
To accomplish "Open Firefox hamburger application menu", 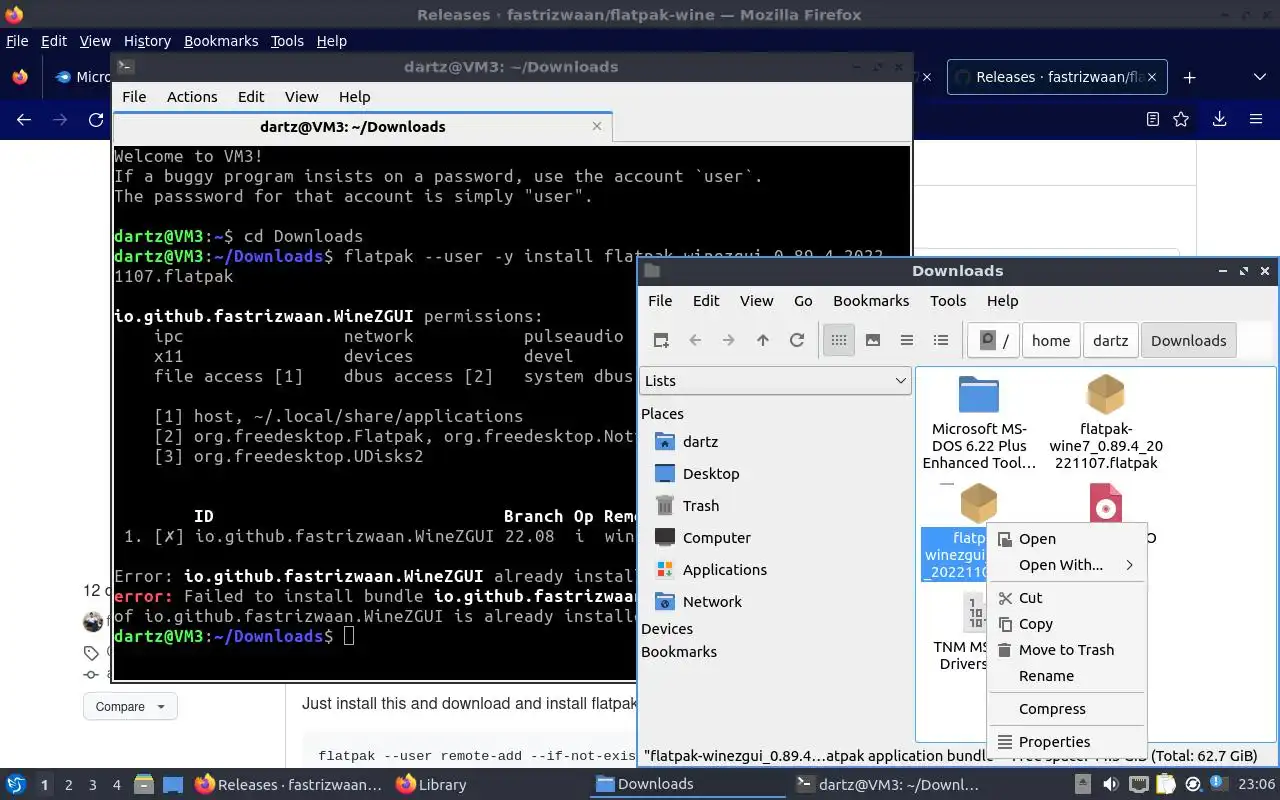I will [x=1256, y=119].
